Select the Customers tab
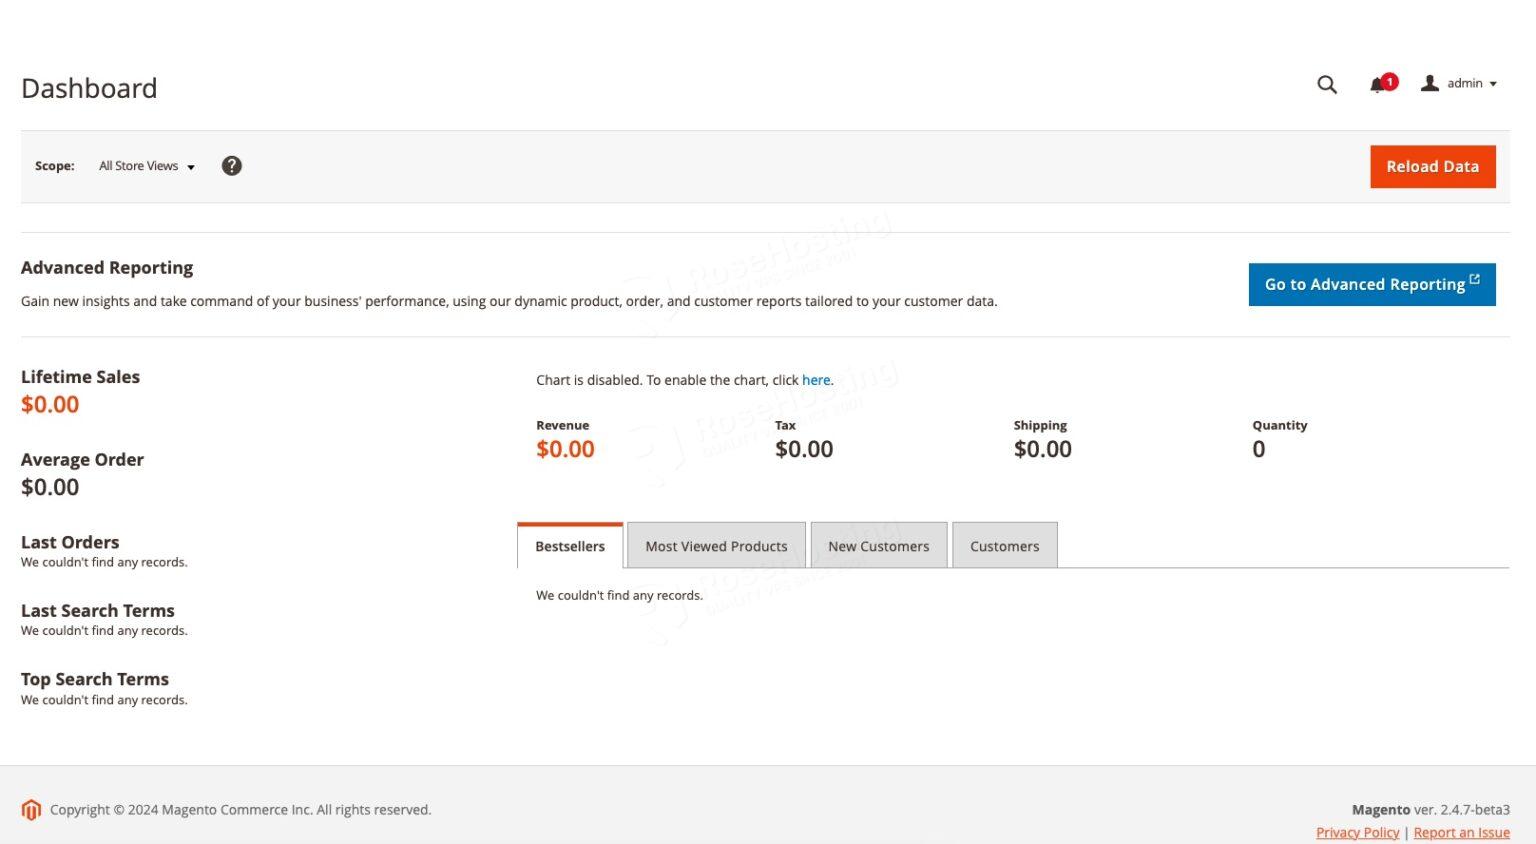 coord(1005,545)
